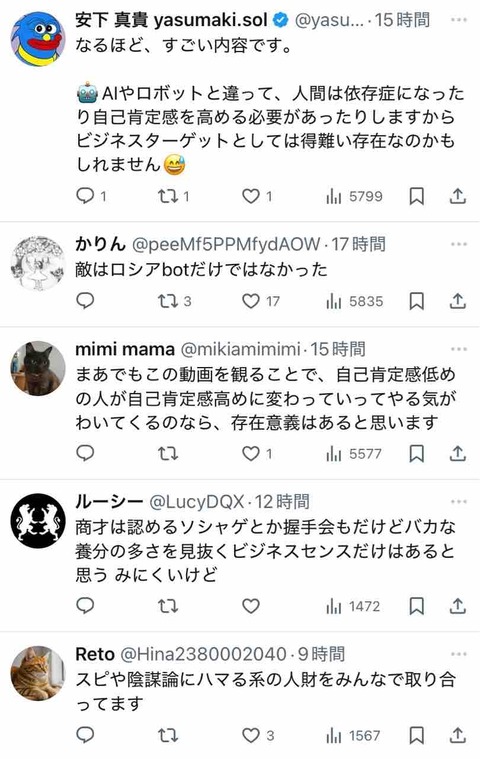
Task: Reply to yasumaki.sol's tweet
Action: point(86,196)
